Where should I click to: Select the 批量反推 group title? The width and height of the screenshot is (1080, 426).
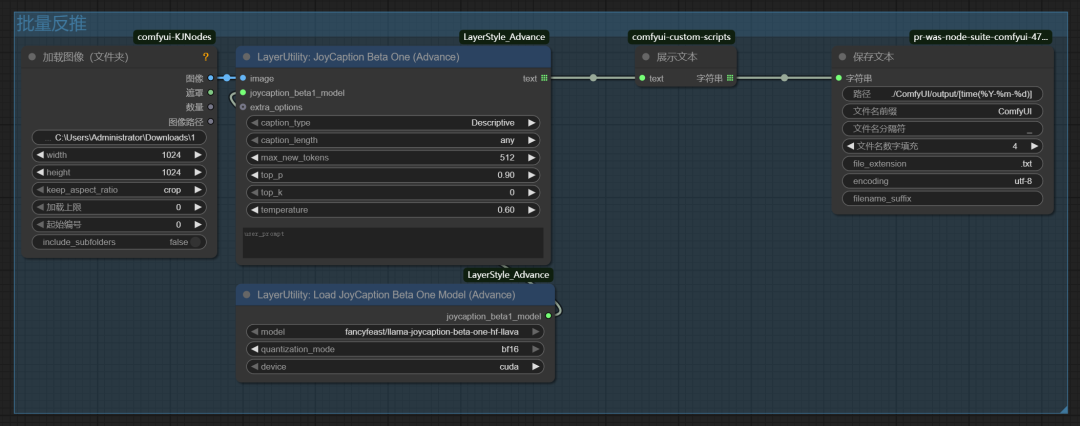pyautogui.click(x=52, y=23)
